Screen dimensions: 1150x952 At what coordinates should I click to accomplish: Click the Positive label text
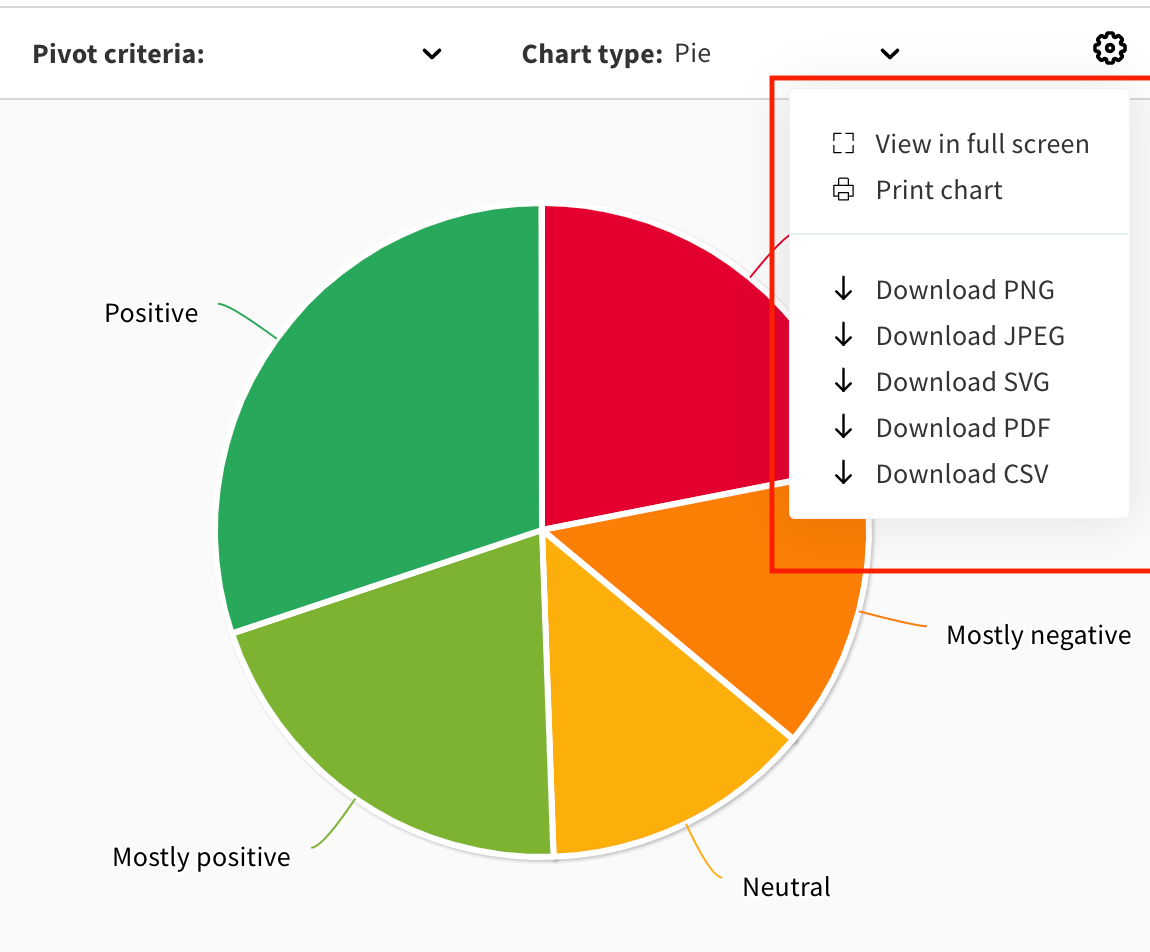(x=151, y=313)
